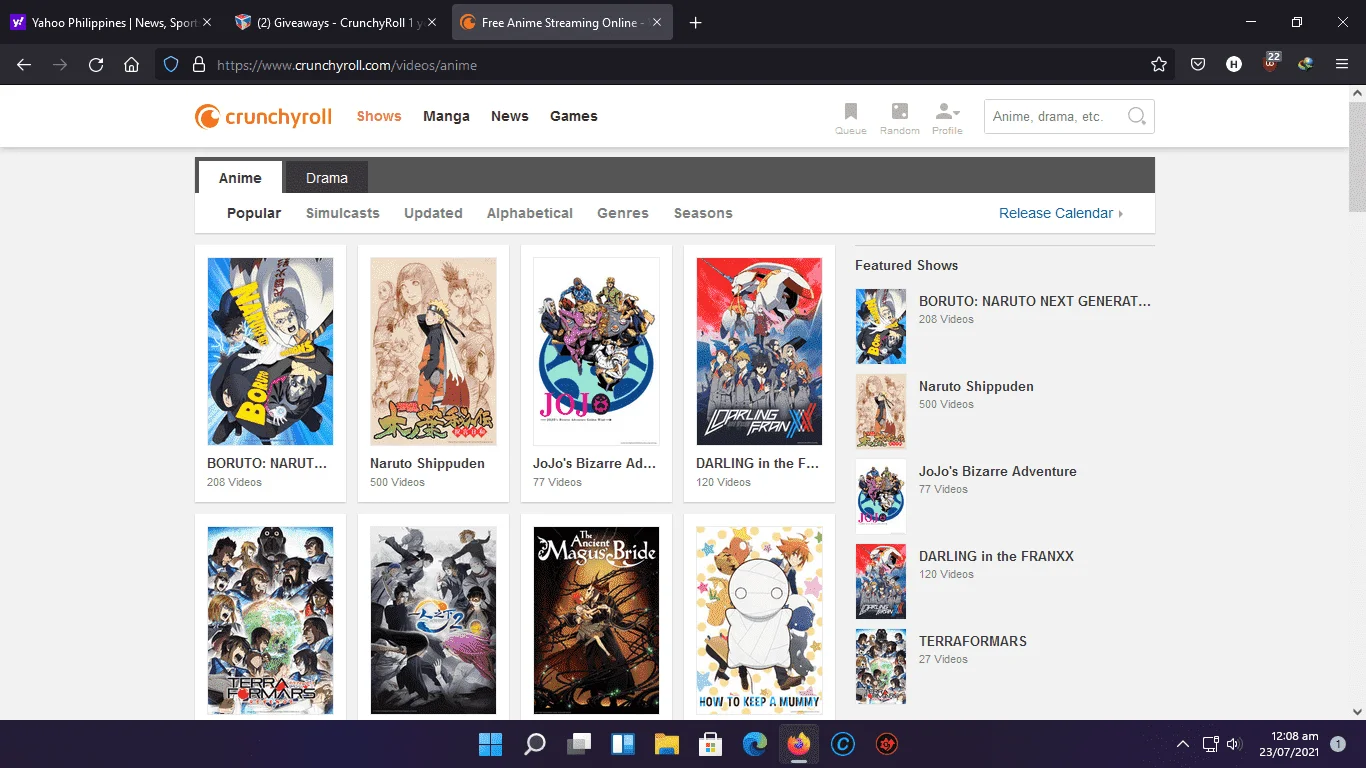
Task: Close the Free Anime Streaming tab
Action: point(658,23)
